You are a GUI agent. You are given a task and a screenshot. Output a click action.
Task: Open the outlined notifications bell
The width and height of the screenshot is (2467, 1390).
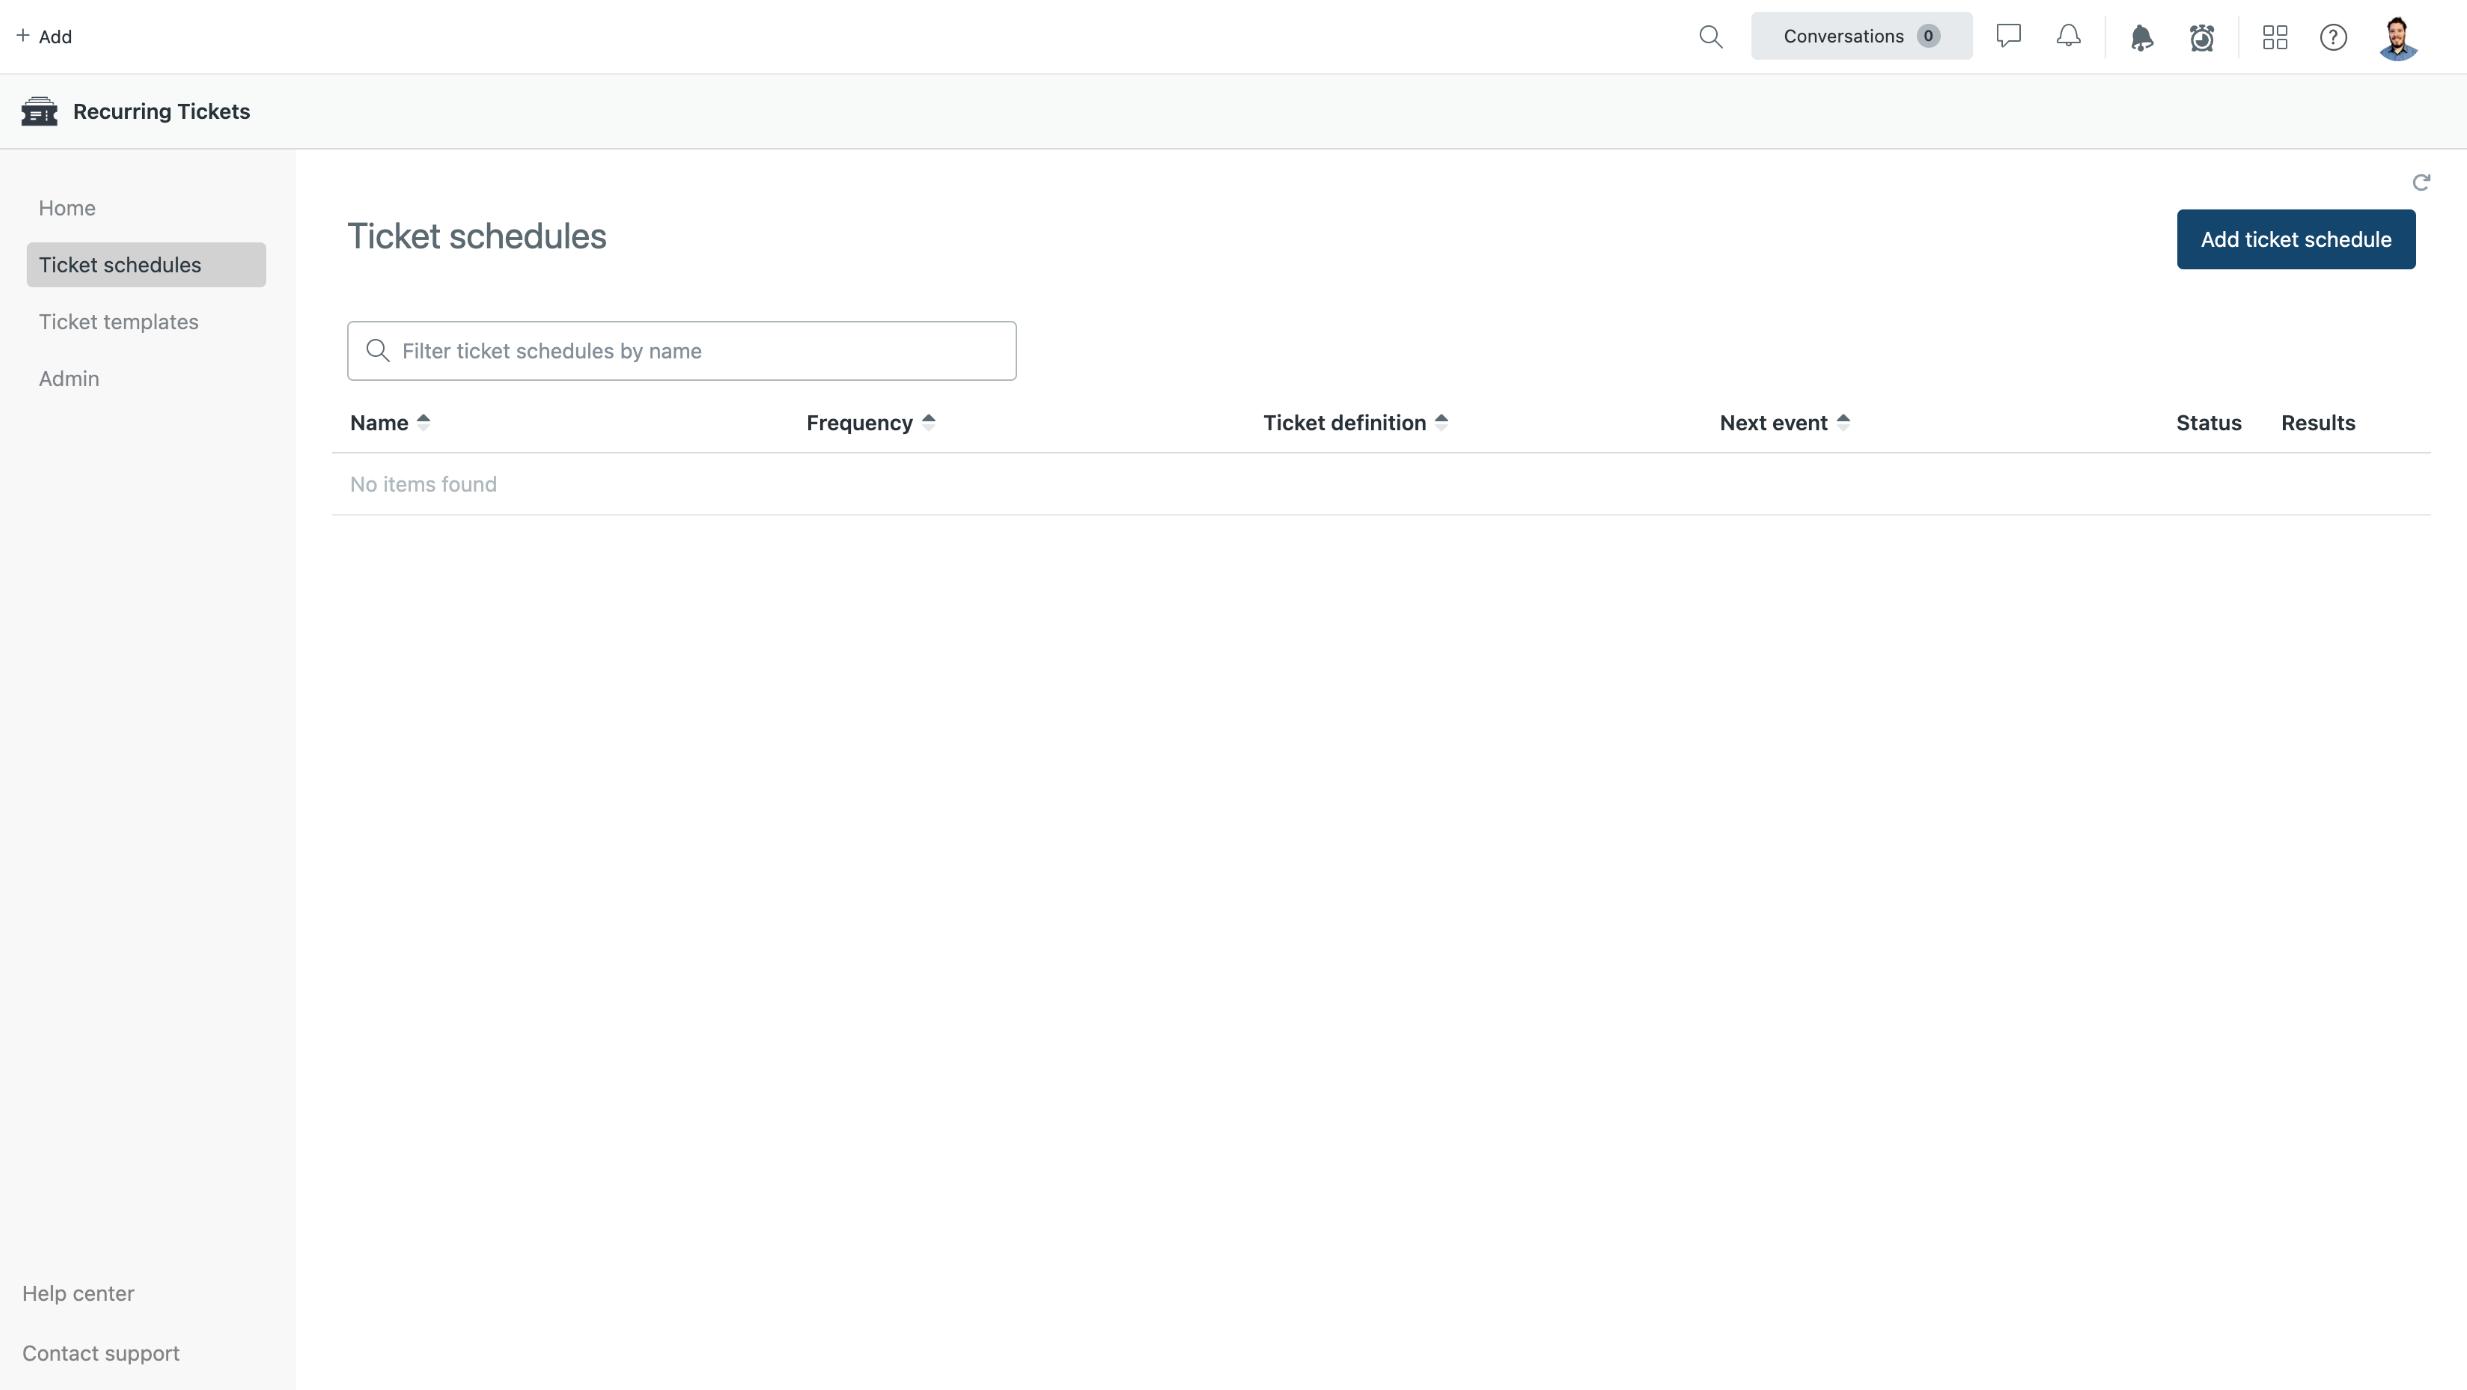pos(2068,37)
